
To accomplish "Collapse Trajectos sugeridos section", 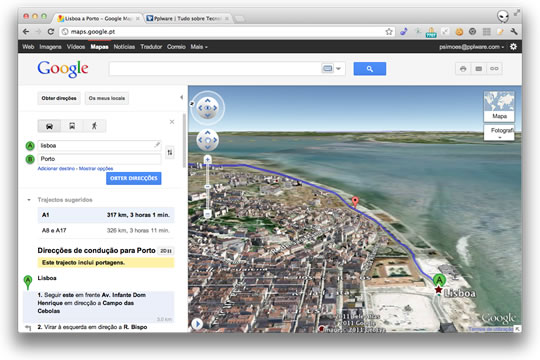I will pyautogui.click(x=29, y=200).
